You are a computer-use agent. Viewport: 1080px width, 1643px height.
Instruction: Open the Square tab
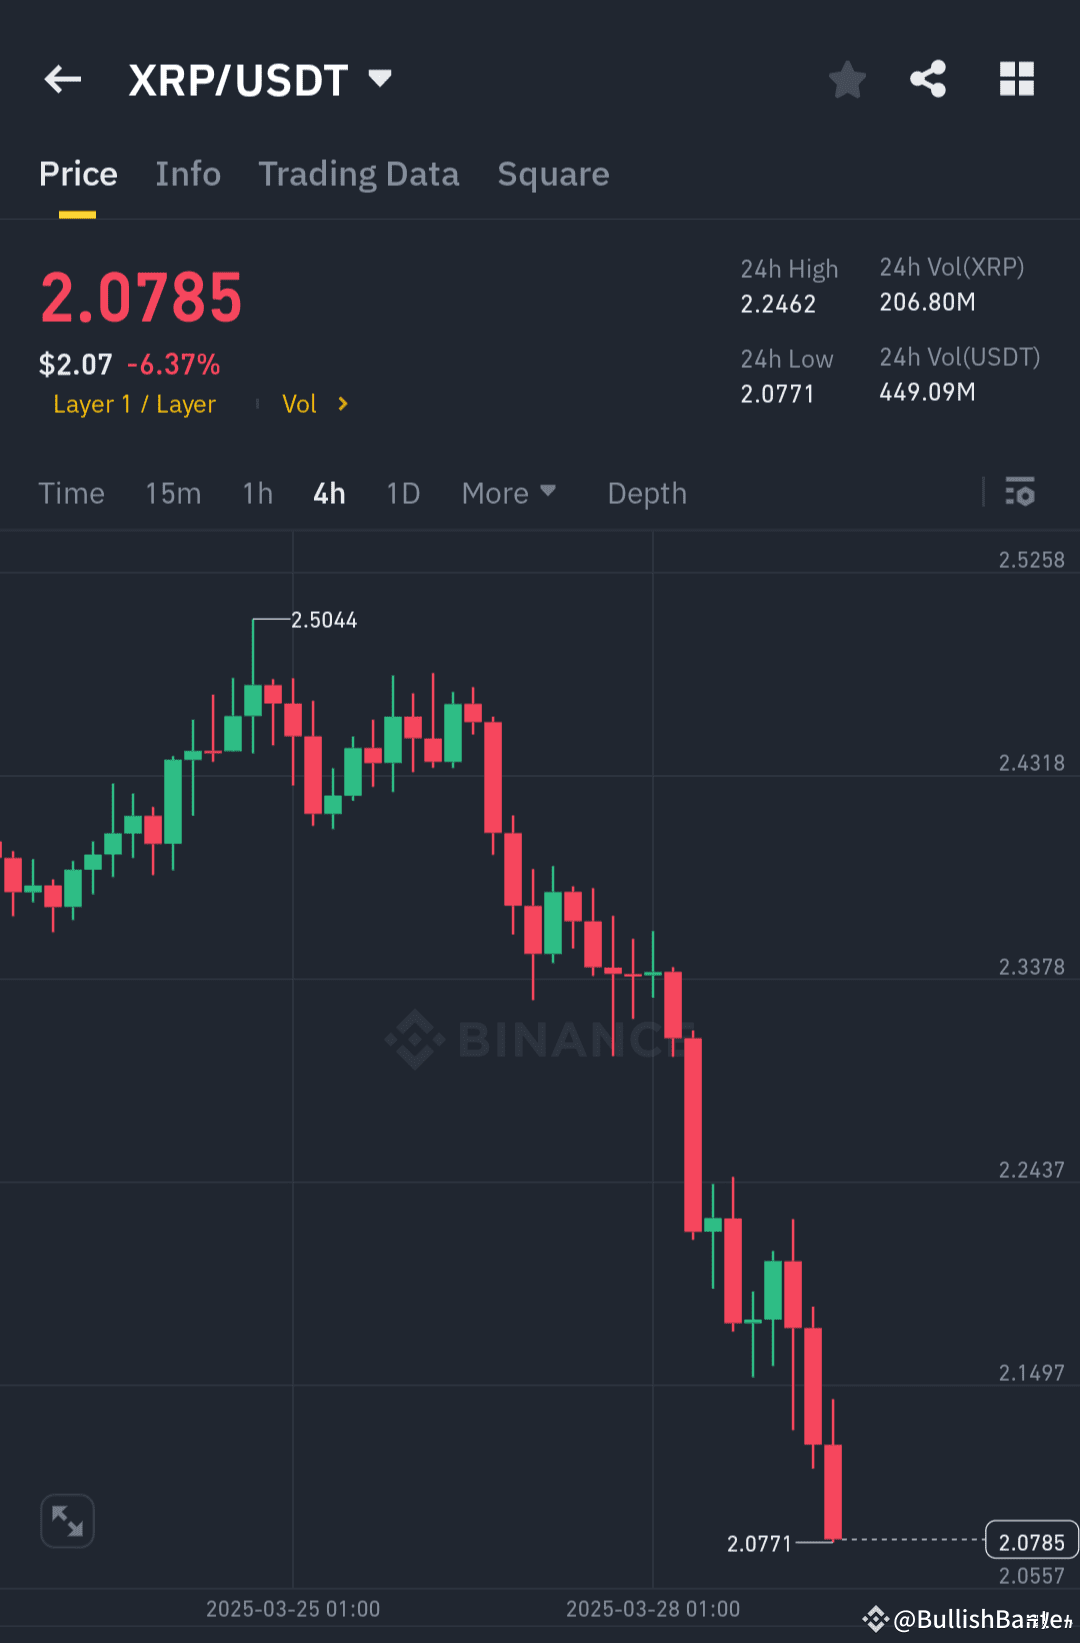click(553, 173)
